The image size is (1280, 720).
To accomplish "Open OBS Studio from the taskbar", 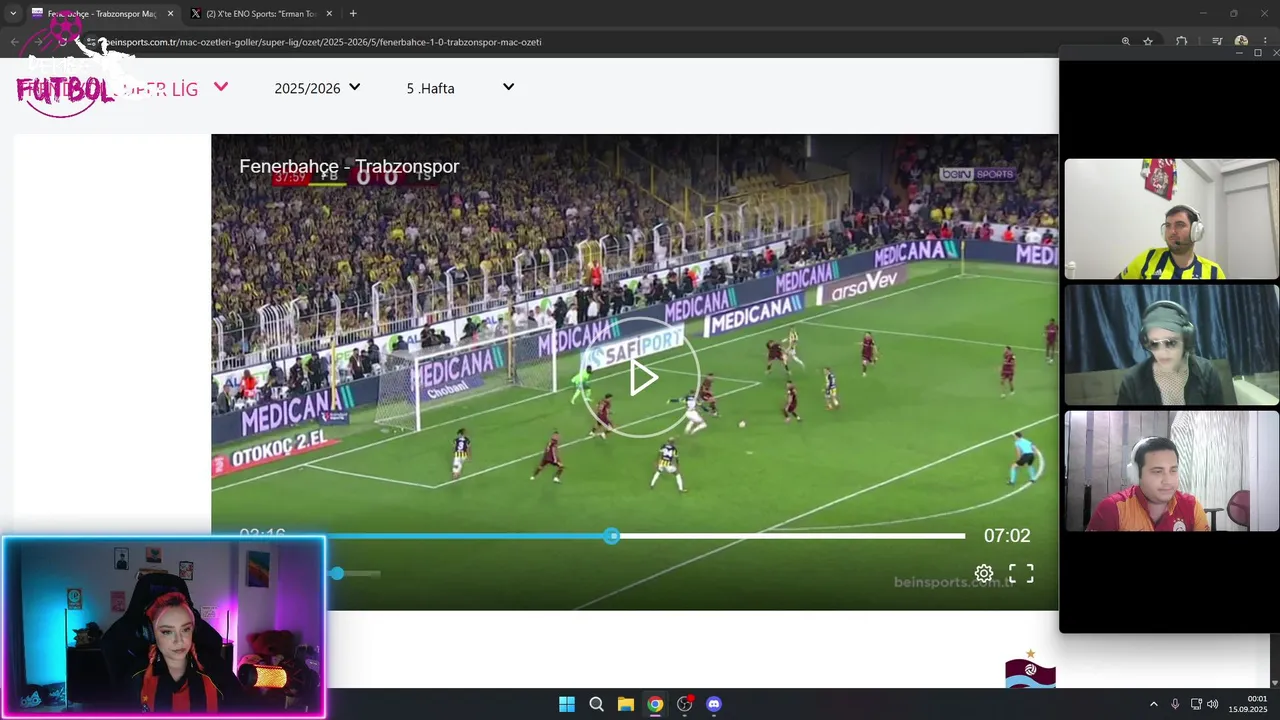I will 685,704.
